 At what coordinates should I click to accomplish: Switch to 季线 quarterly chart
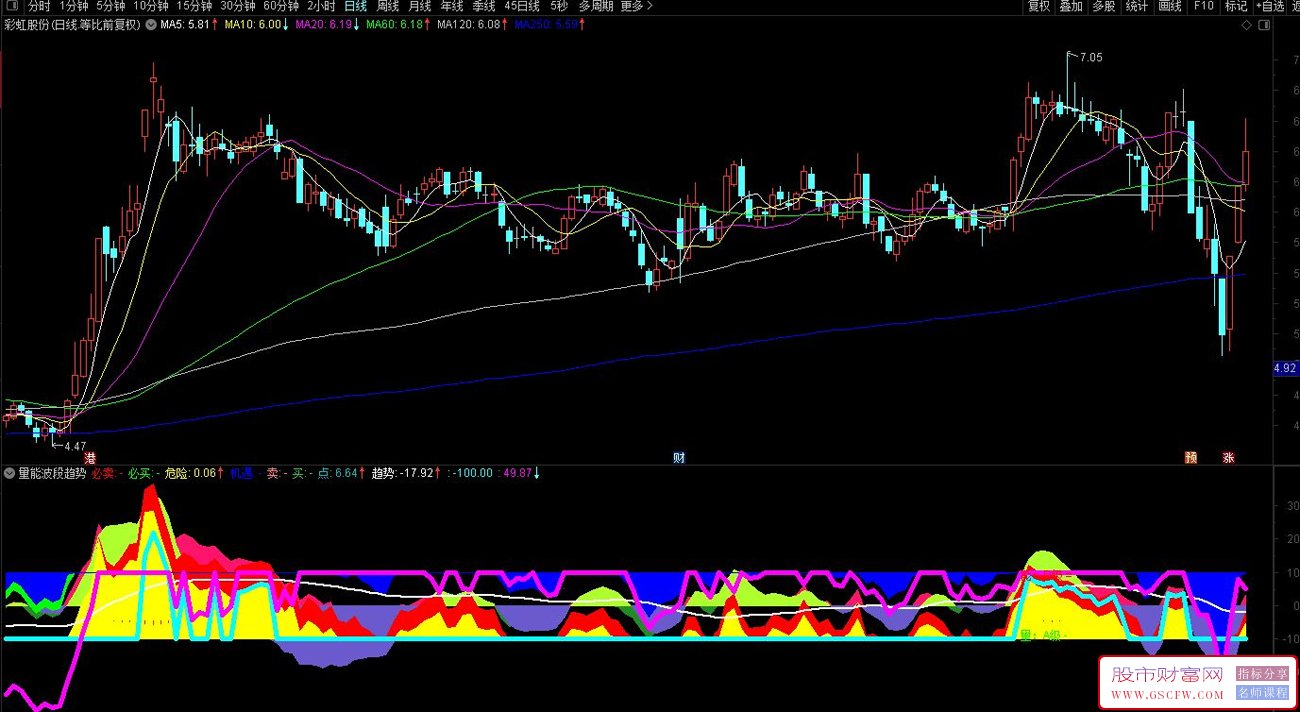tap(484, 6)
